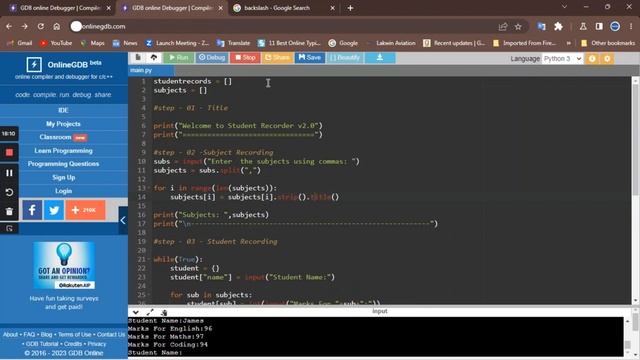
Task: Stop the screen recording red square
Action: (9, 153)
